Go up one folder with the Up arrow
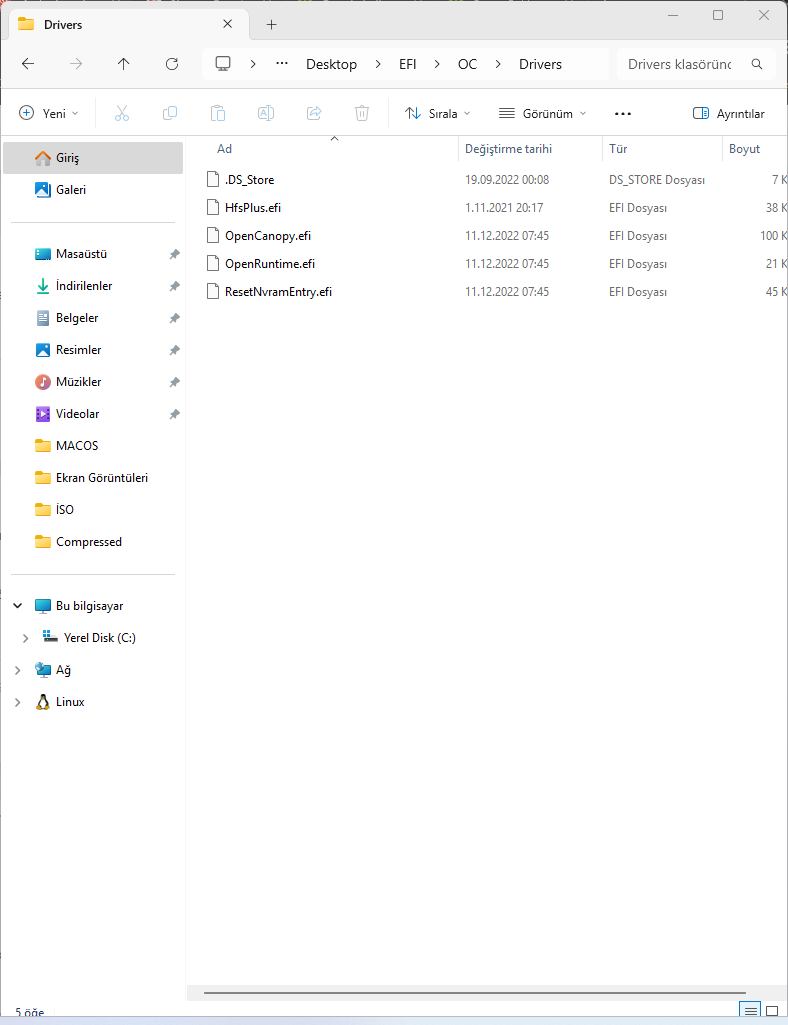 [x=124, y=64]
